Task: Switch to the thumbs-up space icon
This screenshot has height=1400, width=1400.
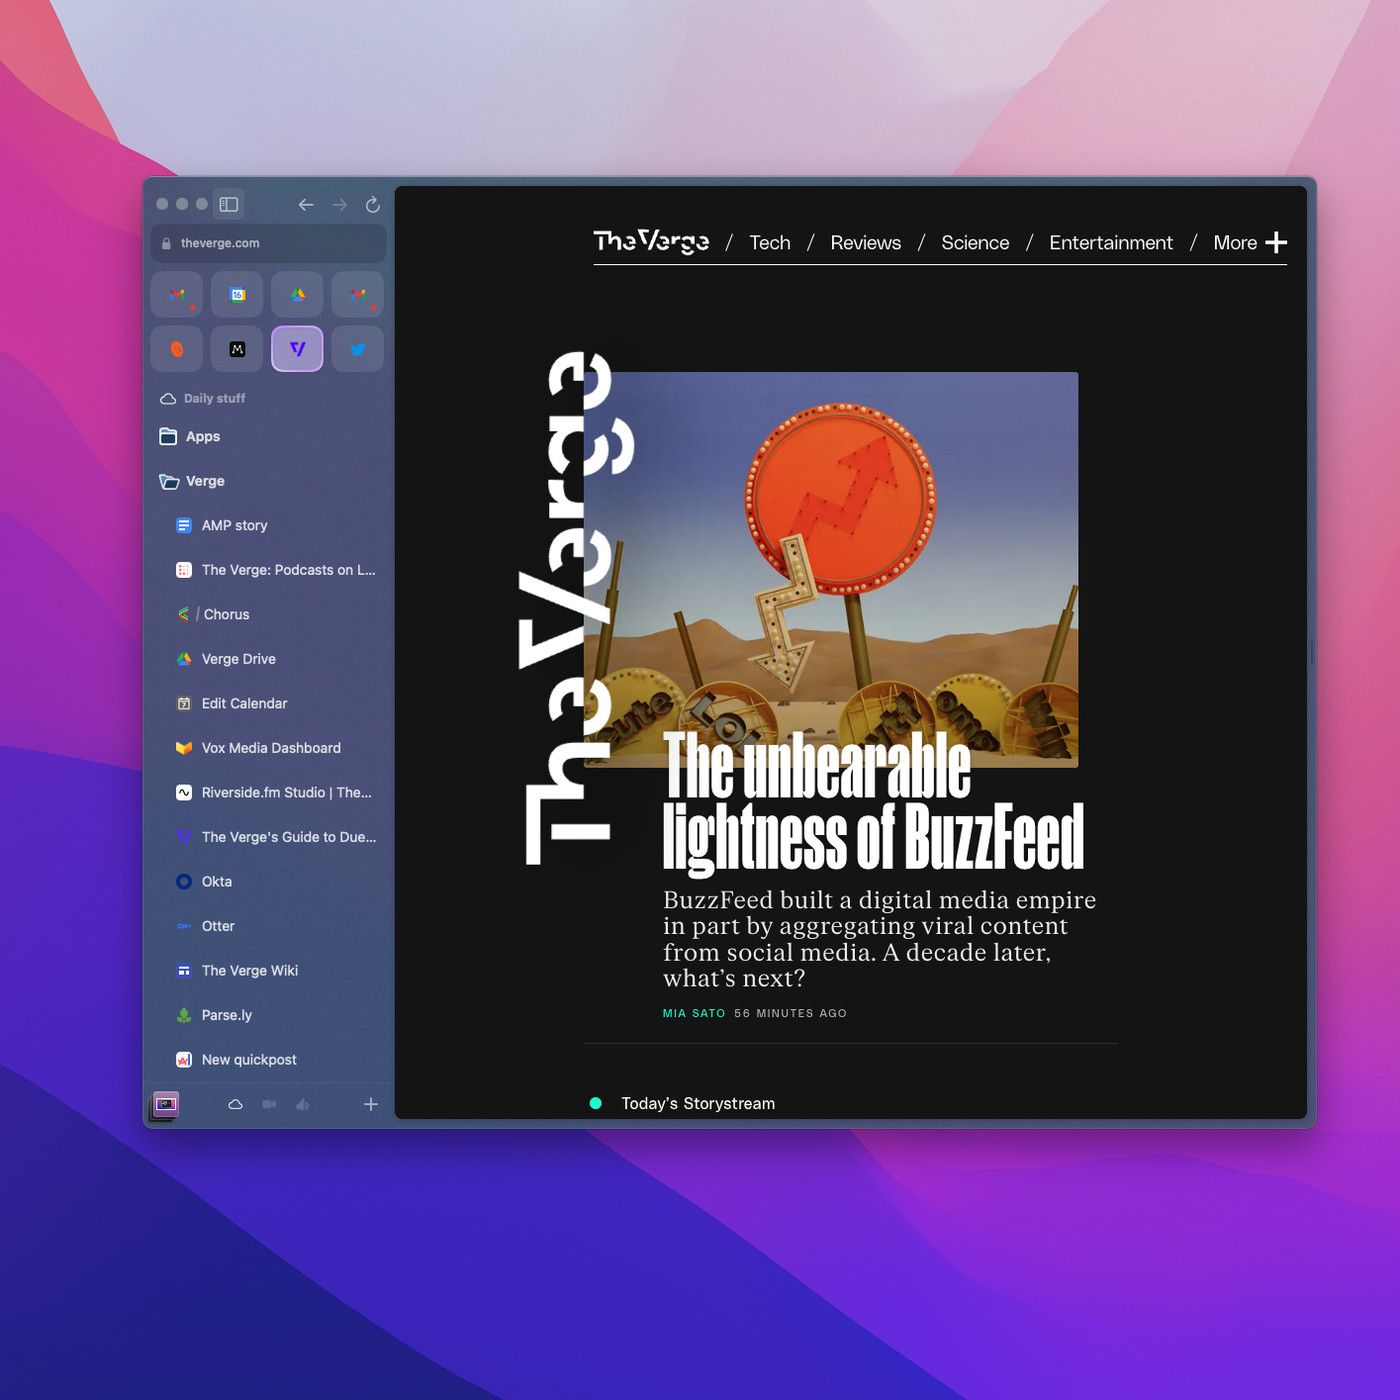Action: pos(302,1104)
